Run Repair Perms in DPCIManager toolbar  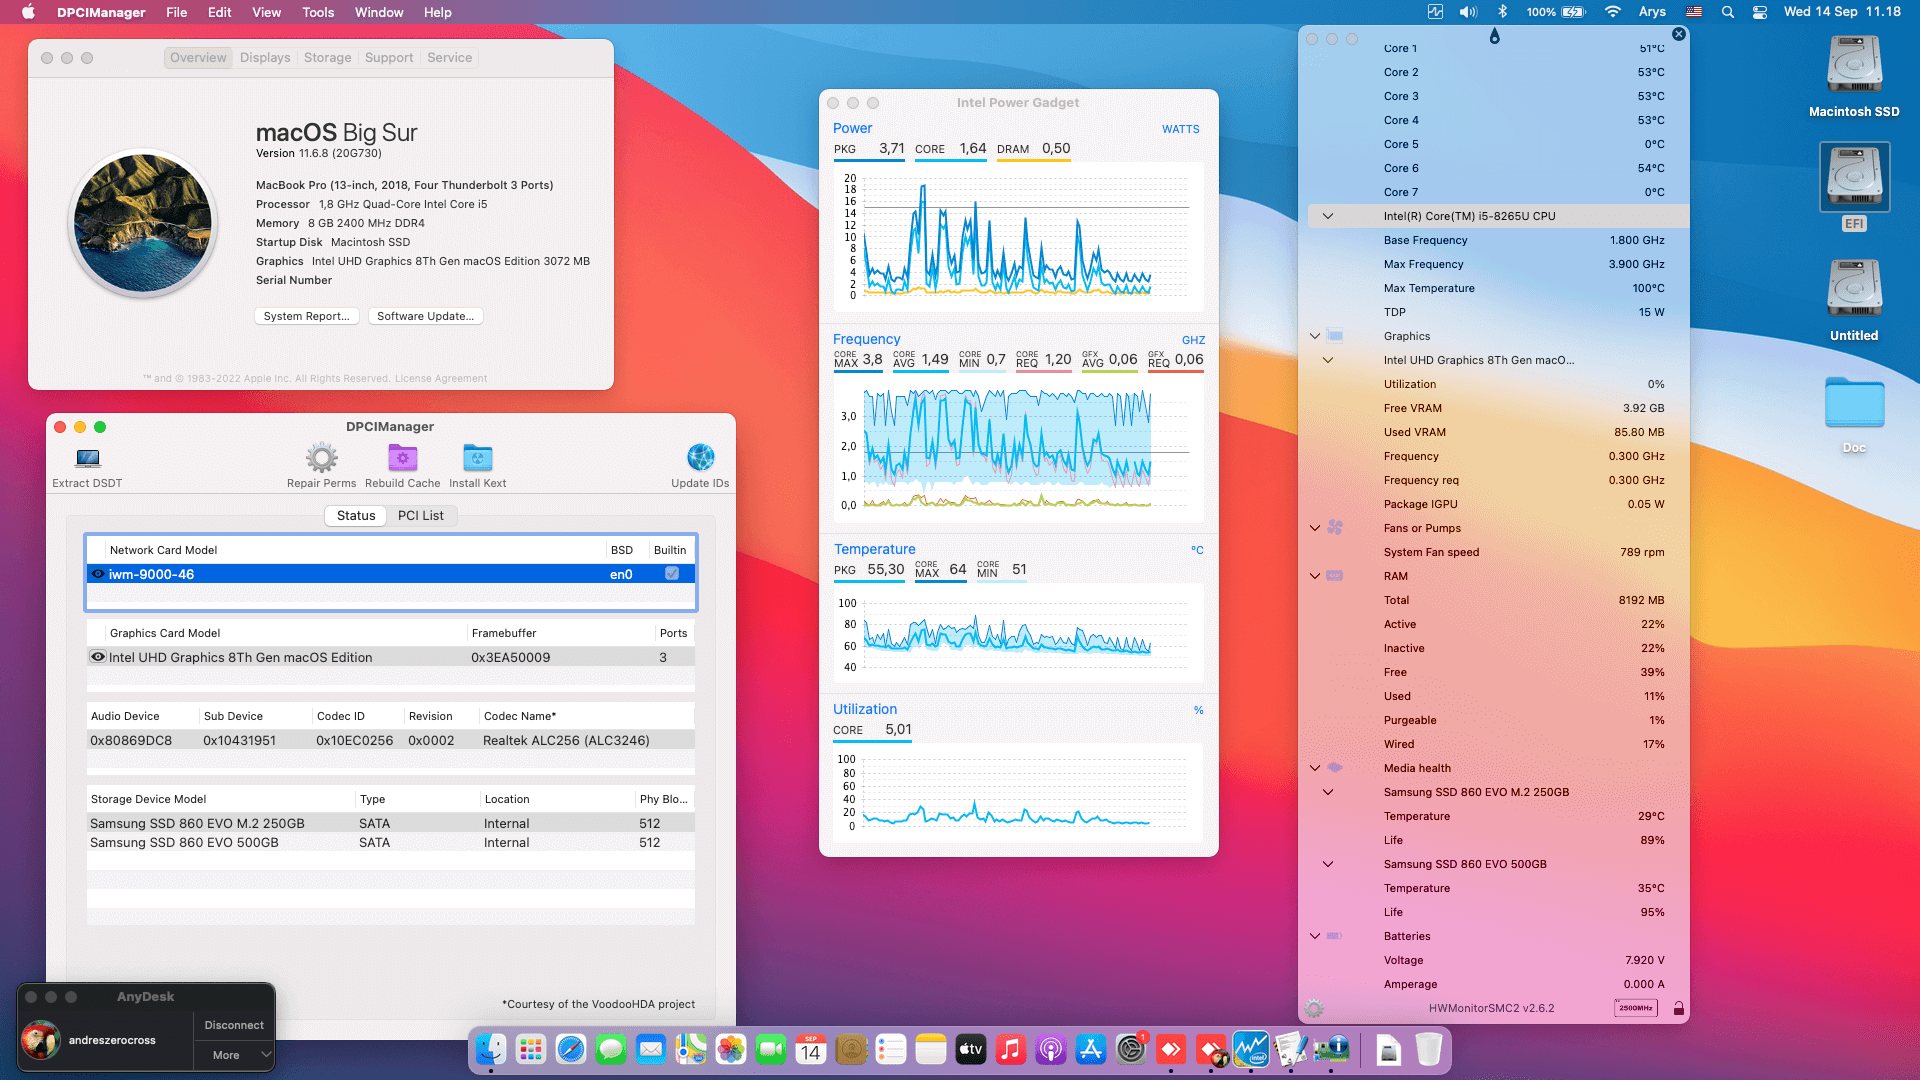[x=321, y=467]
